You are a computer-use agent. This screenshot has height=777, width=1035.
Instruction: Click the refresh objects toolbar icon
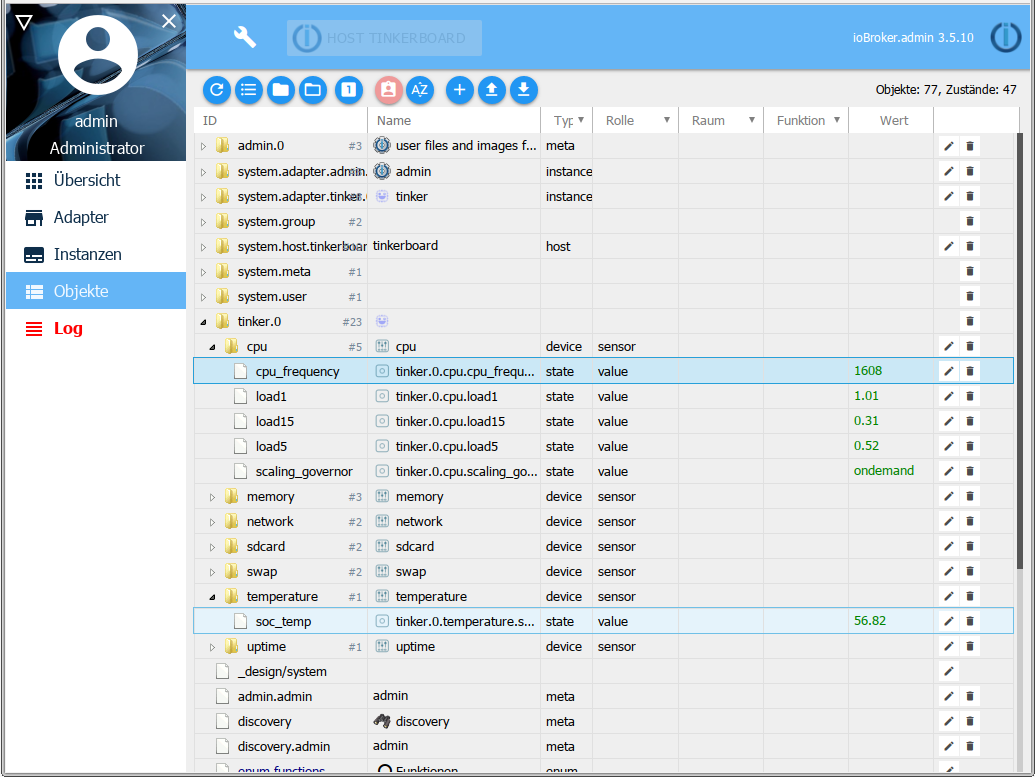pyautogui.click(x=217, y=90)
